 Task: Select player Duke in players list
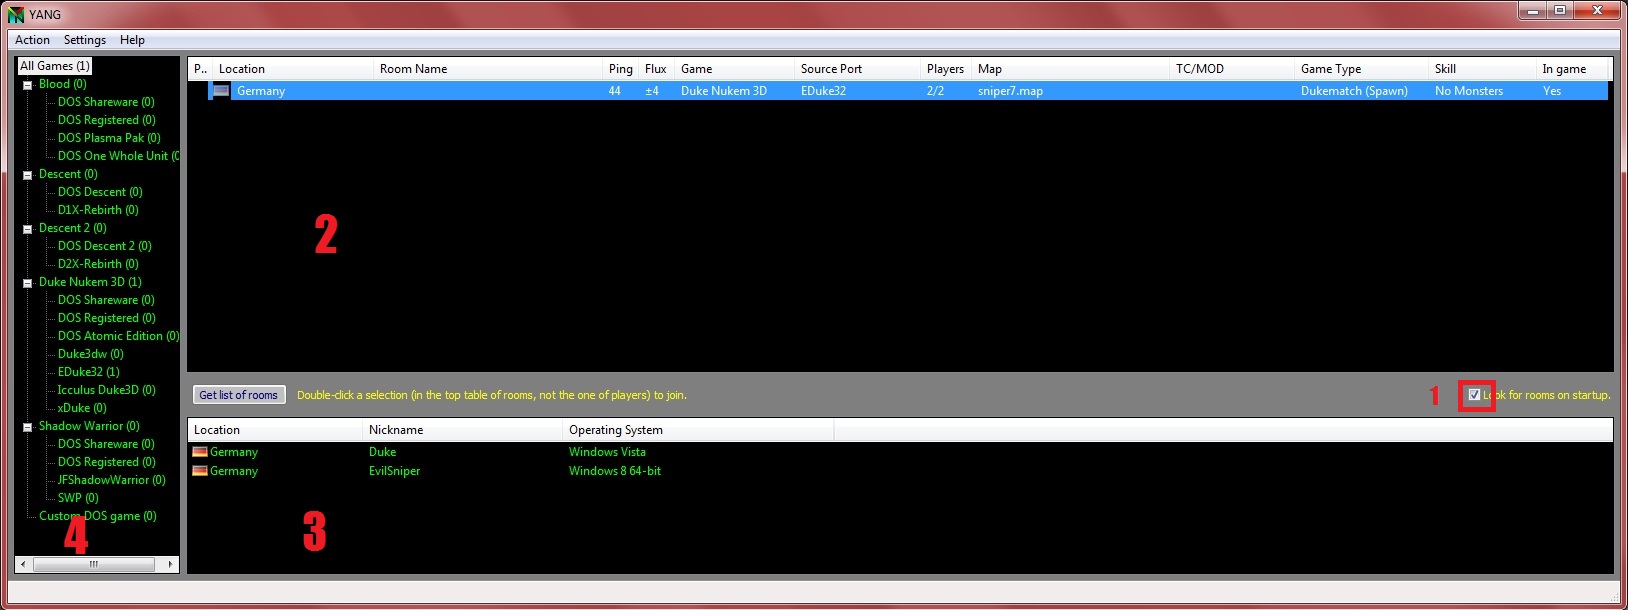tap(382, 452)
